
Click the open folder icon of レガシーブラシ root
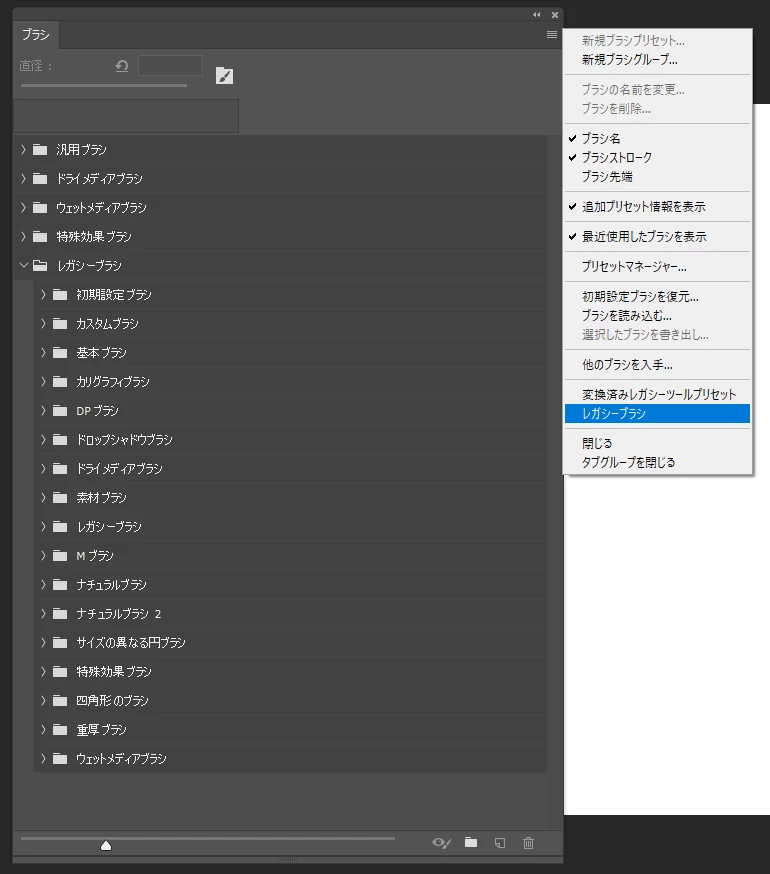pos(40,265)
